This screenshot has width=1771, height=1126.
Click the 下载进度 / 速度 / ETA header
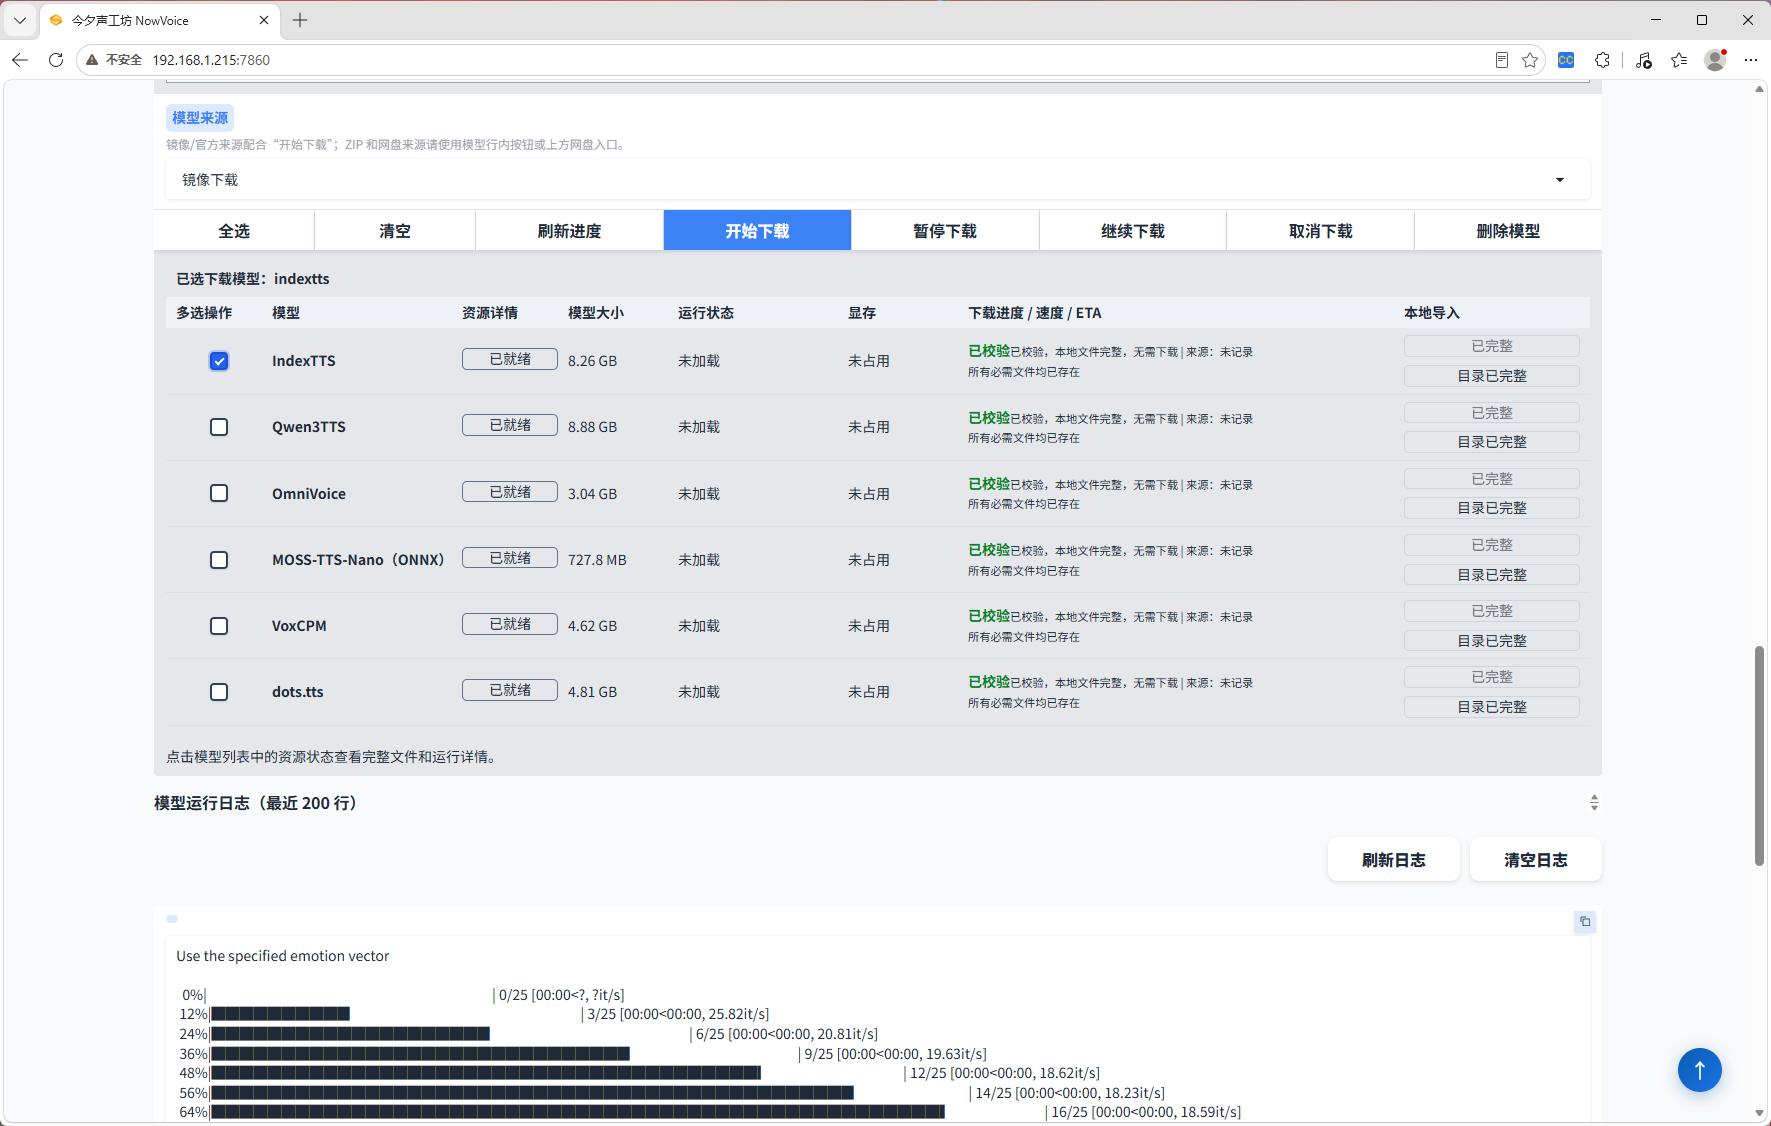pos(1034,313)
